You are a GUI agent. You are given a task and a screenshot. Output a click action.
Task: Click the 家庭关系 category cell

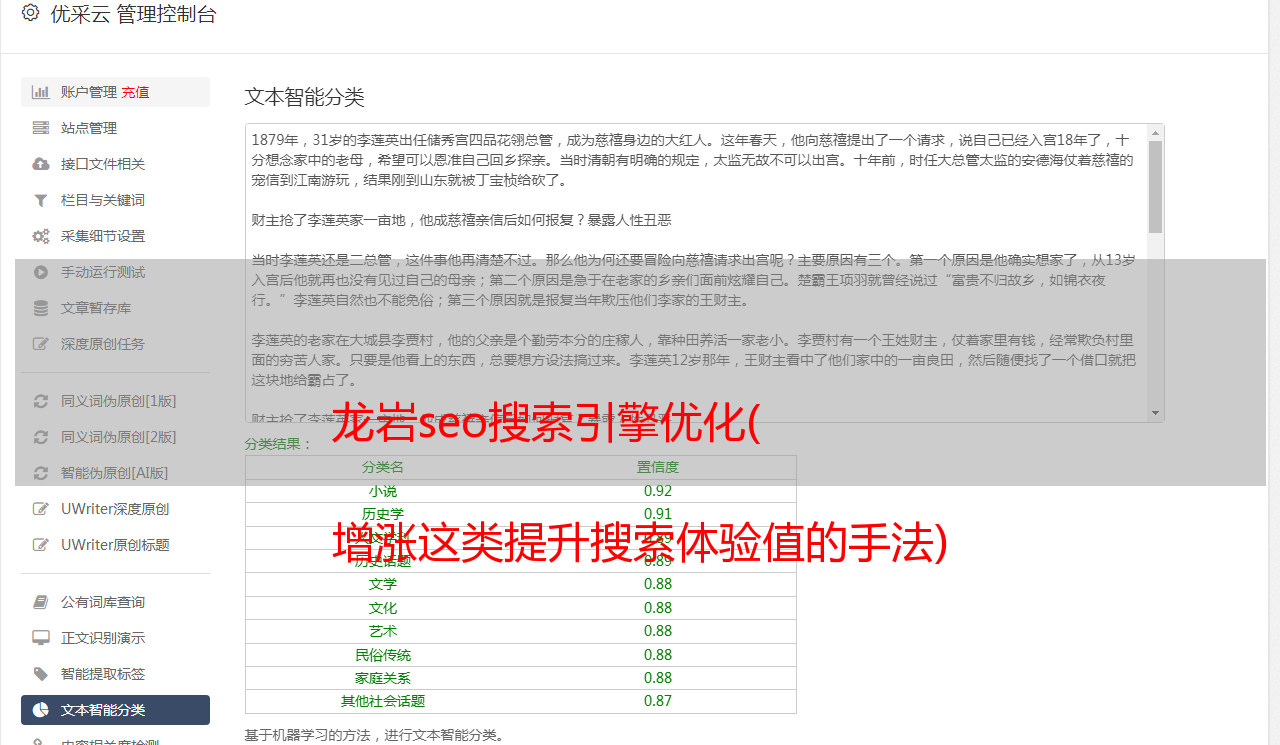point(383,678)
